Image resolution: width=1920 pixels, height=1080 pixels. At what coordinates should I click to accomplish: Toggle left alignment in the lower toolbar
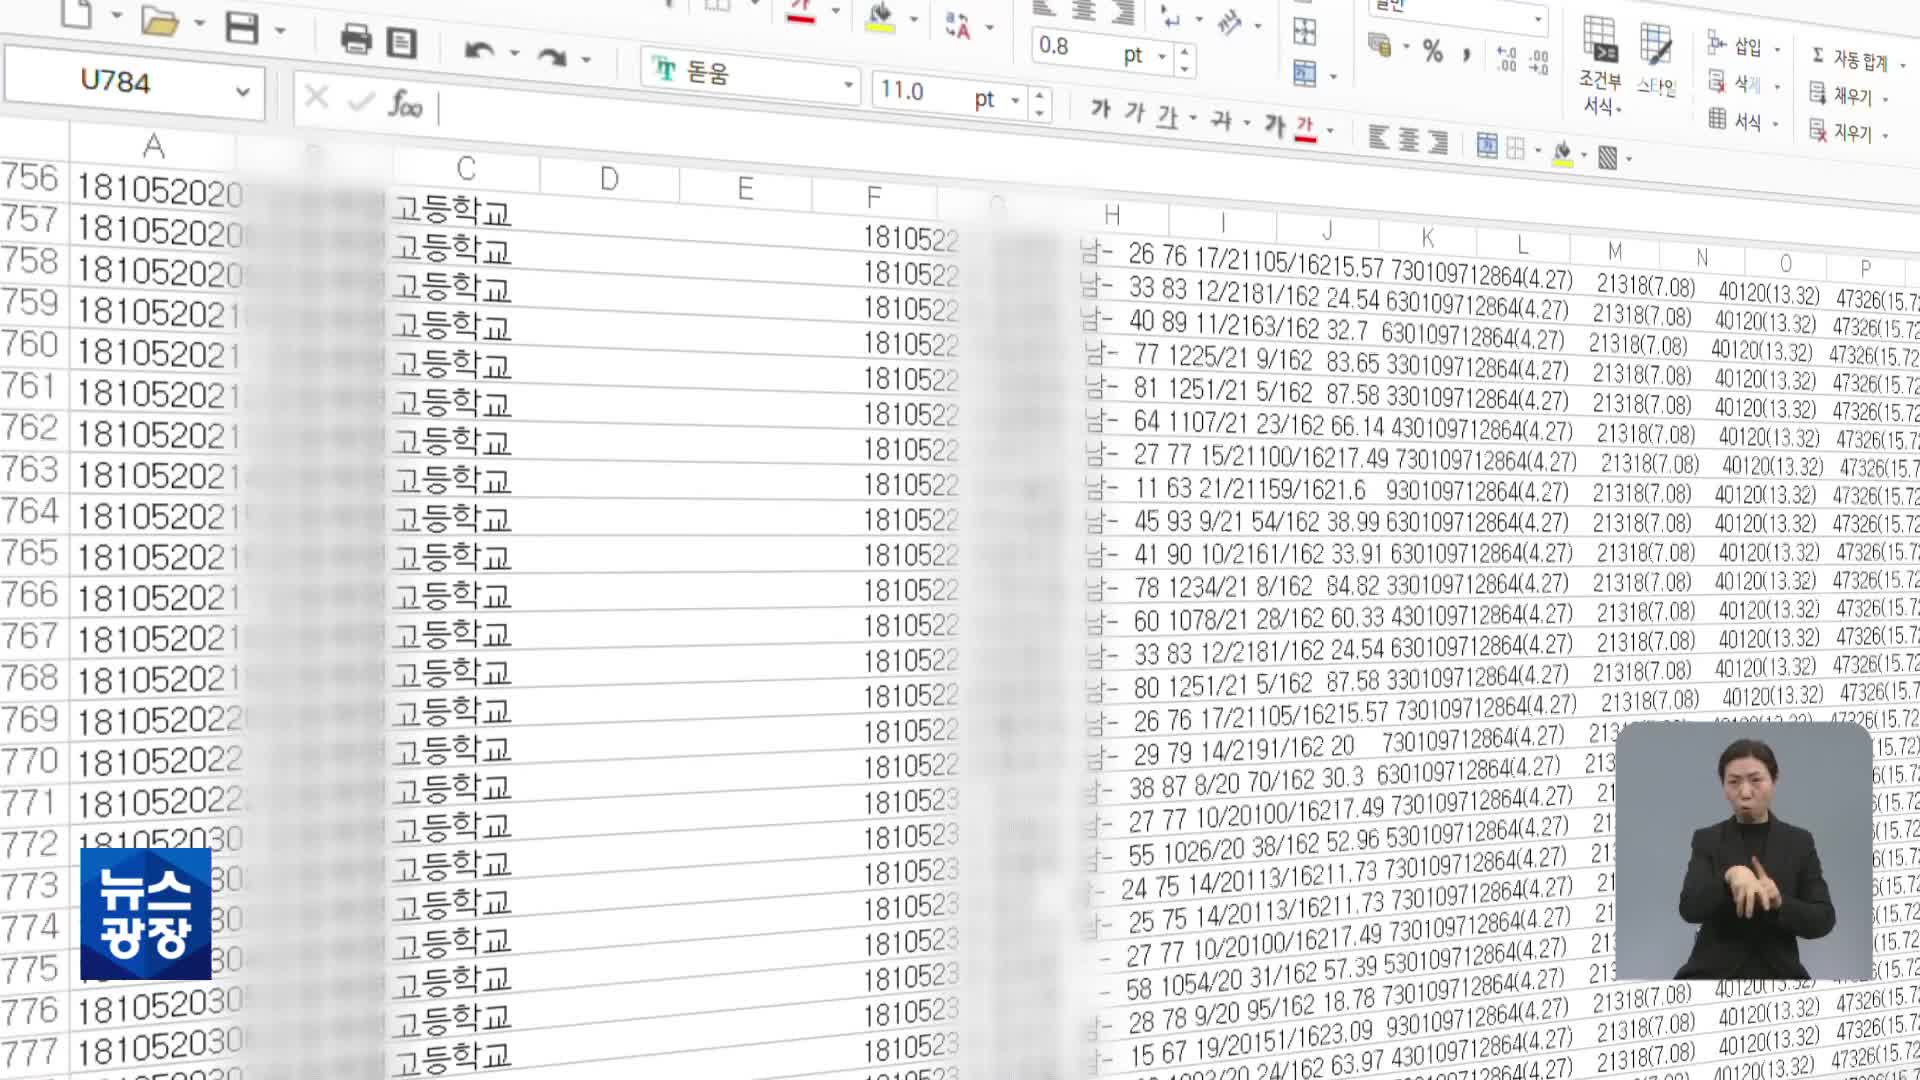(x=1378, y=137)
